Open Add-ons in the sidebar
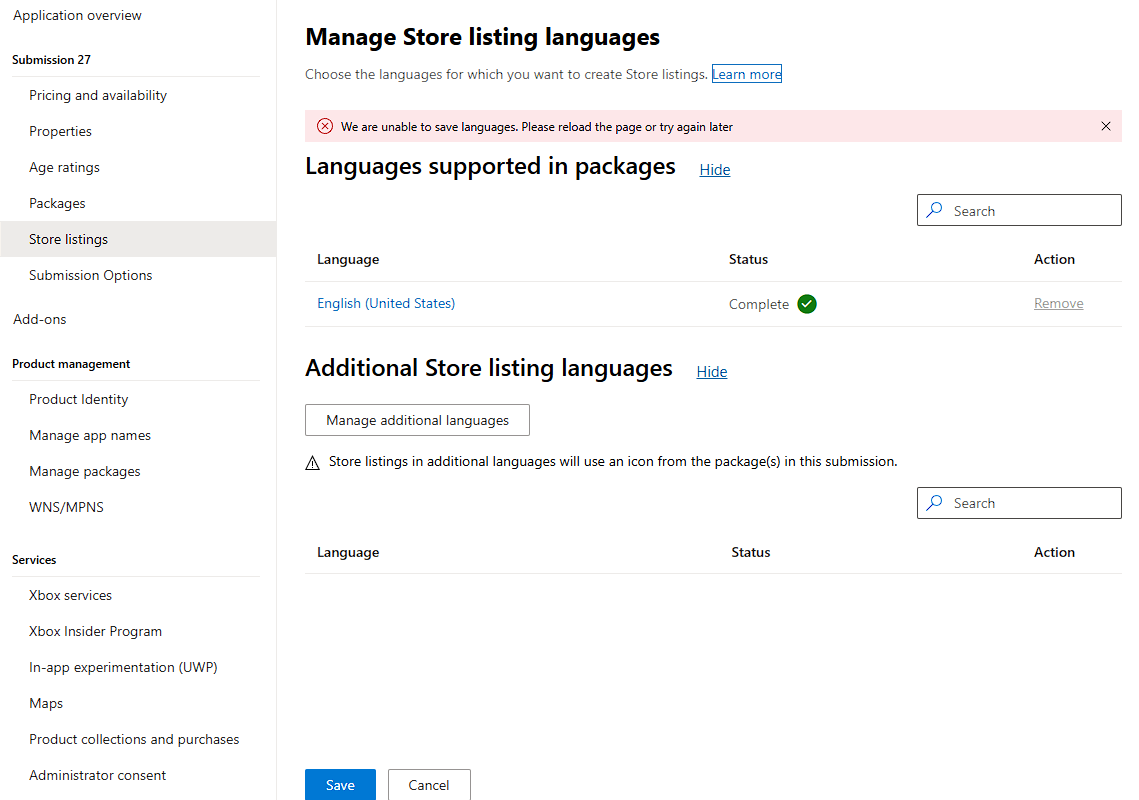Screen dimensions: 1139x800 40,319
